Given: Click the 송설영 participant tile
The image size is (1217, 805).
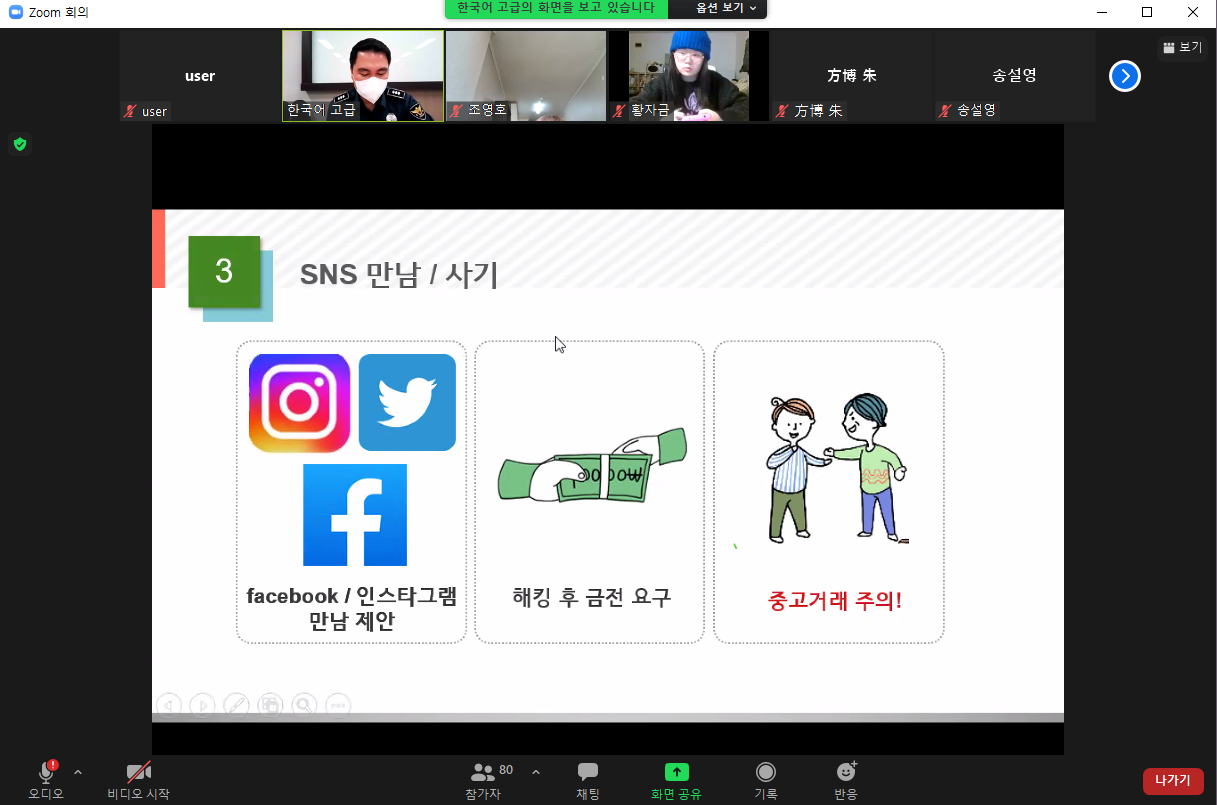Looking at the screenshot, I should [x=1013, y=76].
